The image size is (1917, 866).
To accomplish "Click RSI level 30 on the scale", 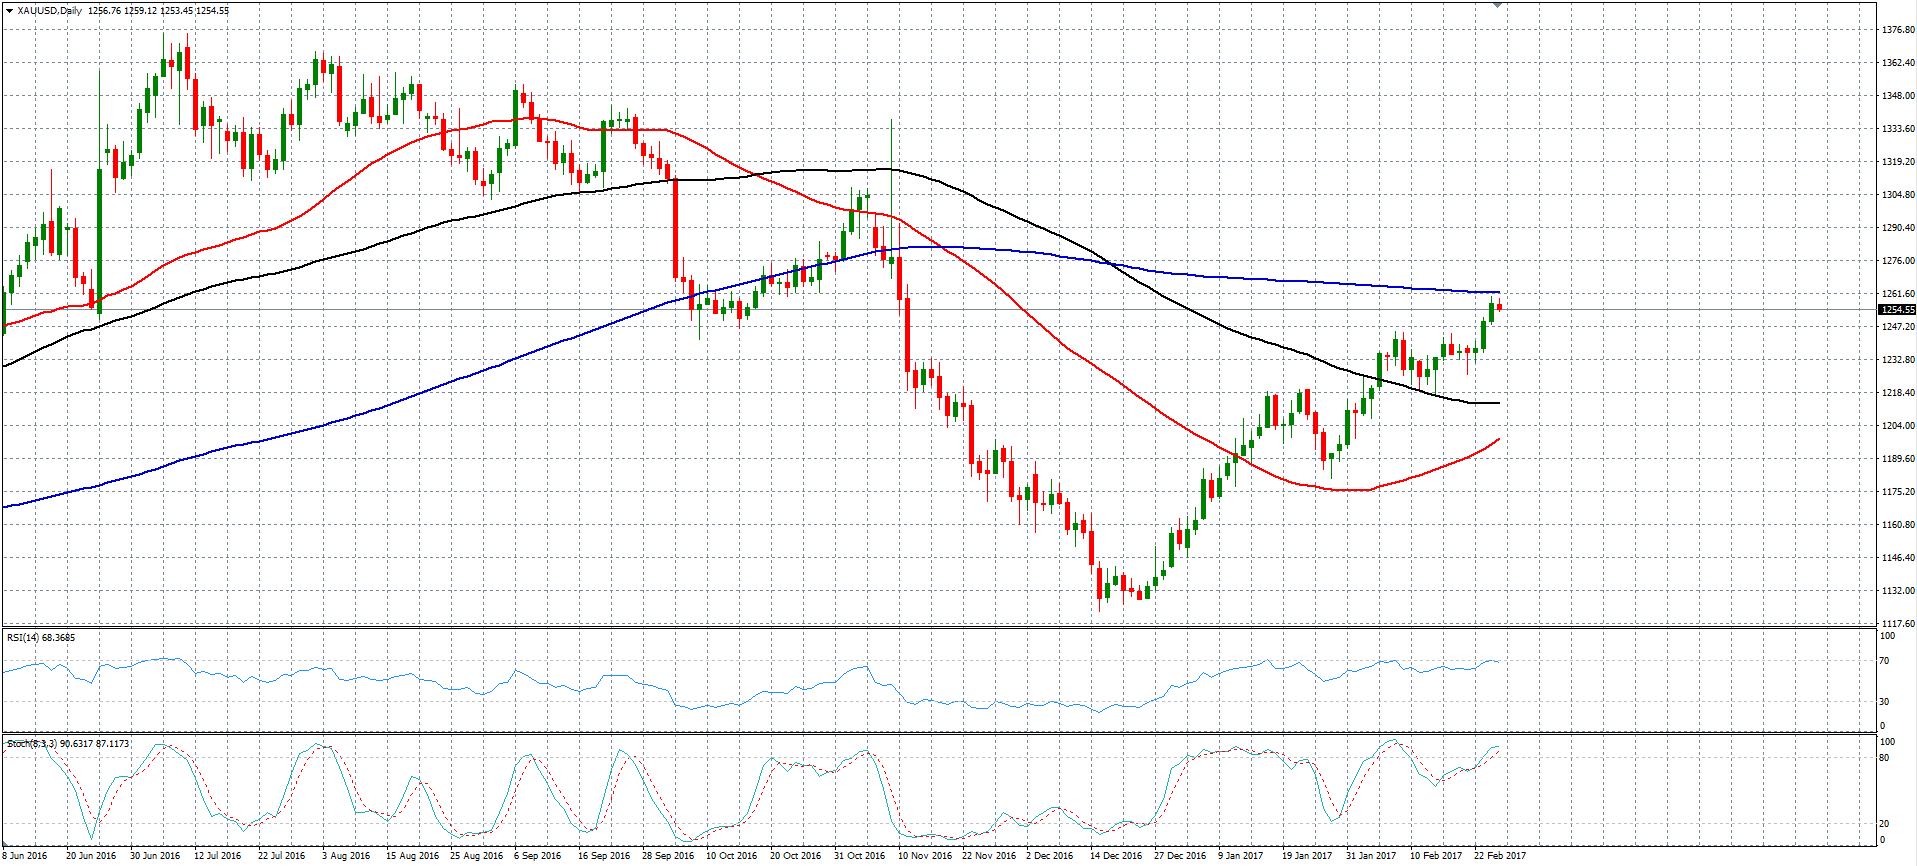I will 1885,702.
